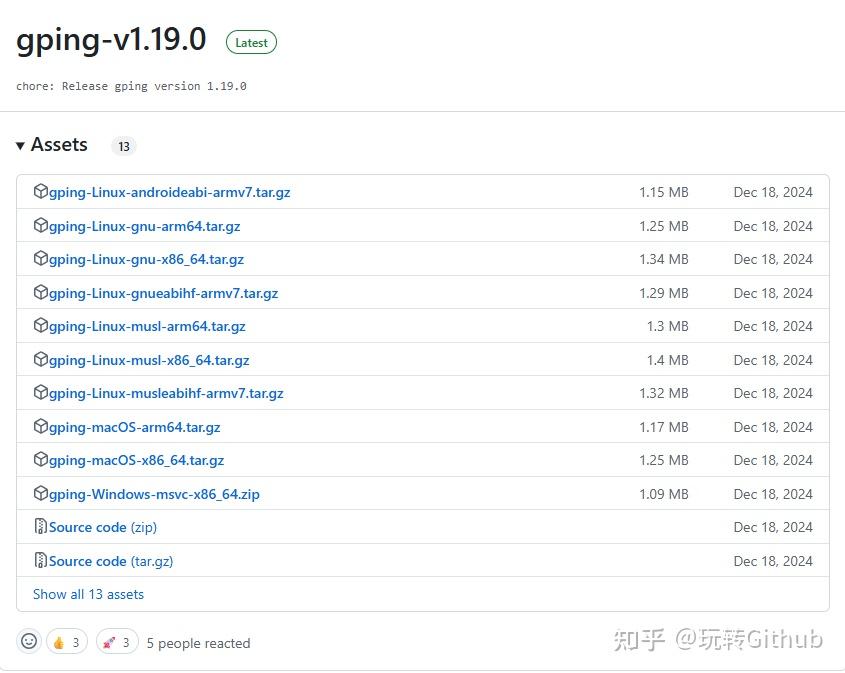Click the Assets heading label
The width and height of the screenshot is (845, 673).
click(x=59, y=144)
